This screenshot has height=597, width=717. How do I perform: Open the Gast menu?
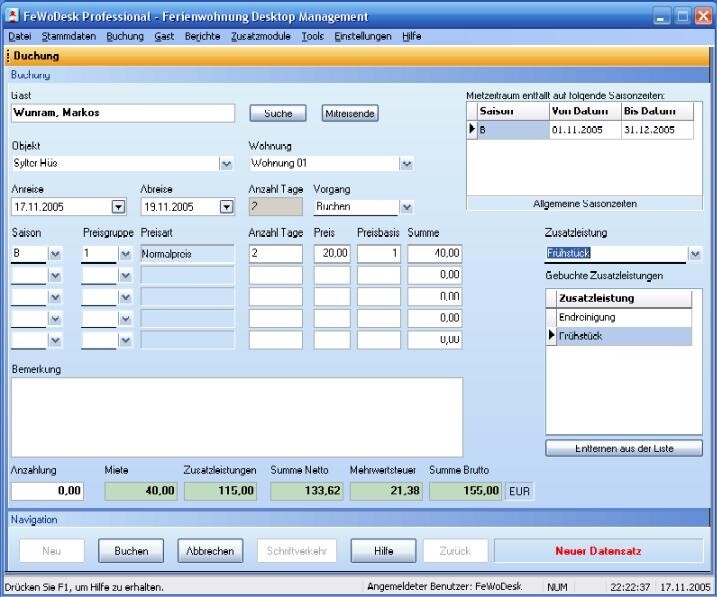164,37
